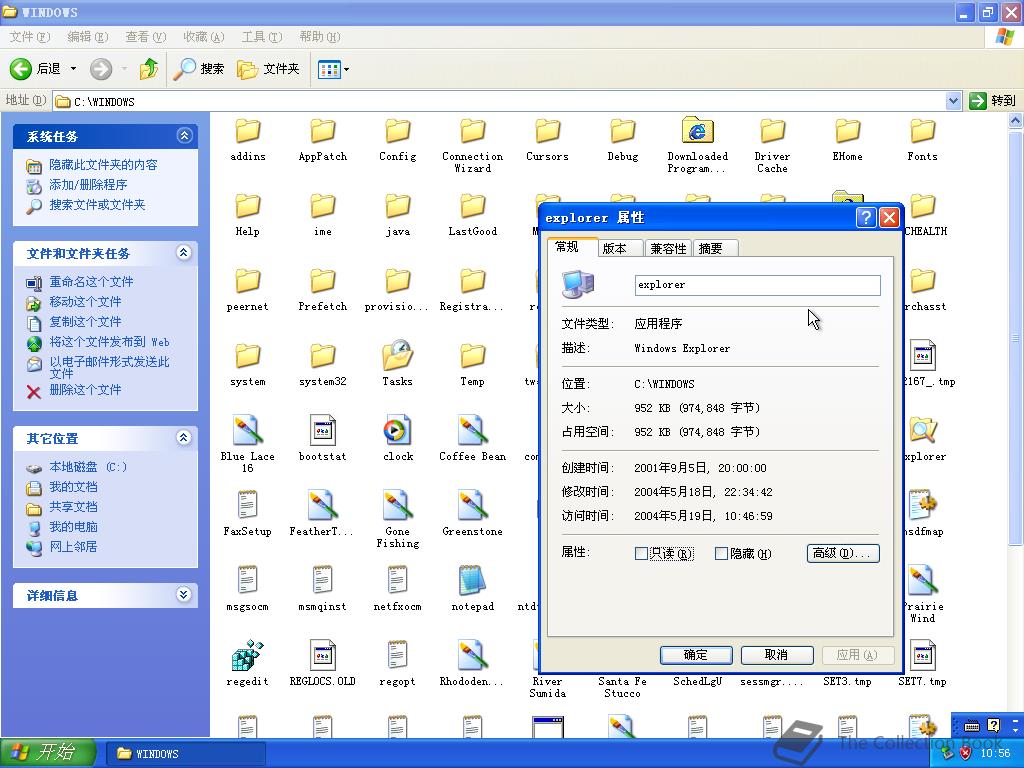Switch to the Compatibility tab
The height and width of the screenshot is (768, 1024).
[x=668, y=248]
